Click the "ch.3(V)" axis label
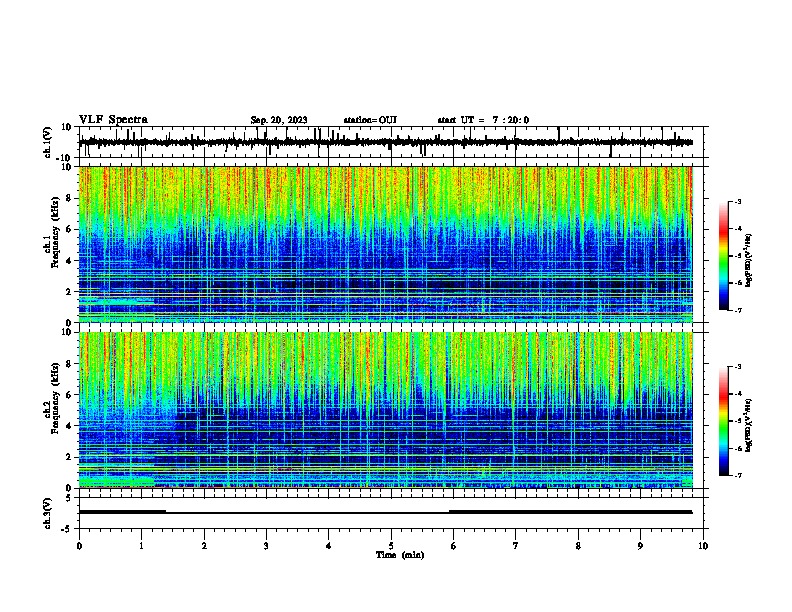 pos(47,513)
